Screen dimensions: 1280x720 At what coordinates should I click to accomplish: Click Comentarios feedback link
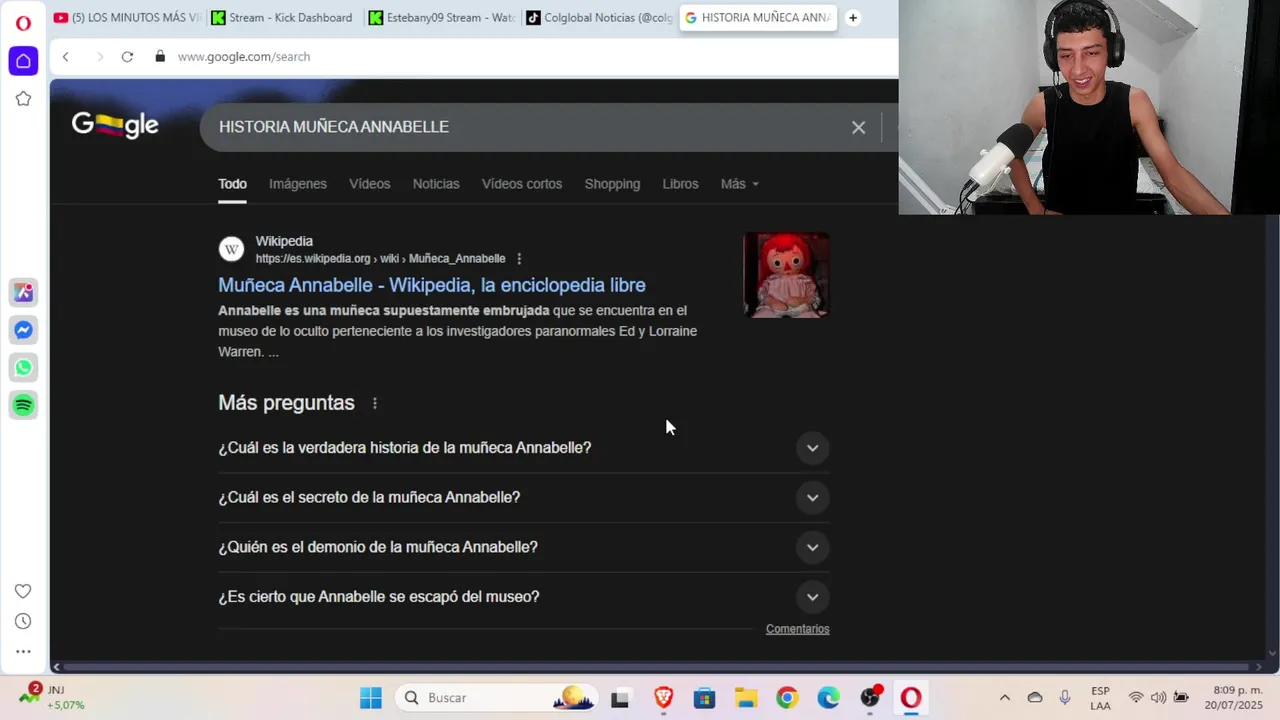point(798,629)
